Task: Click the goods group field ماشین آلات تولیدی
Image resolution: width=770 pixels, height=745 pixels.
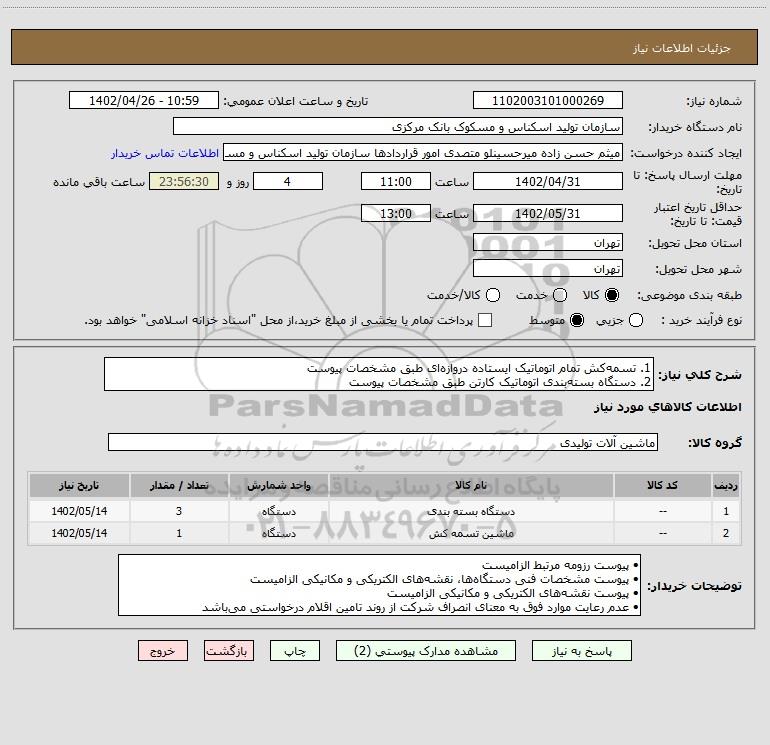Action: tap(383, 442)
